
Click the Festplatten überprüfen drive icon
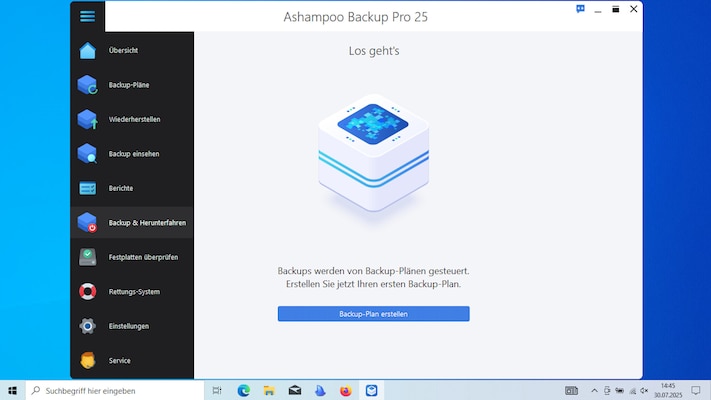pyautogui.click(x=88, y=257)
